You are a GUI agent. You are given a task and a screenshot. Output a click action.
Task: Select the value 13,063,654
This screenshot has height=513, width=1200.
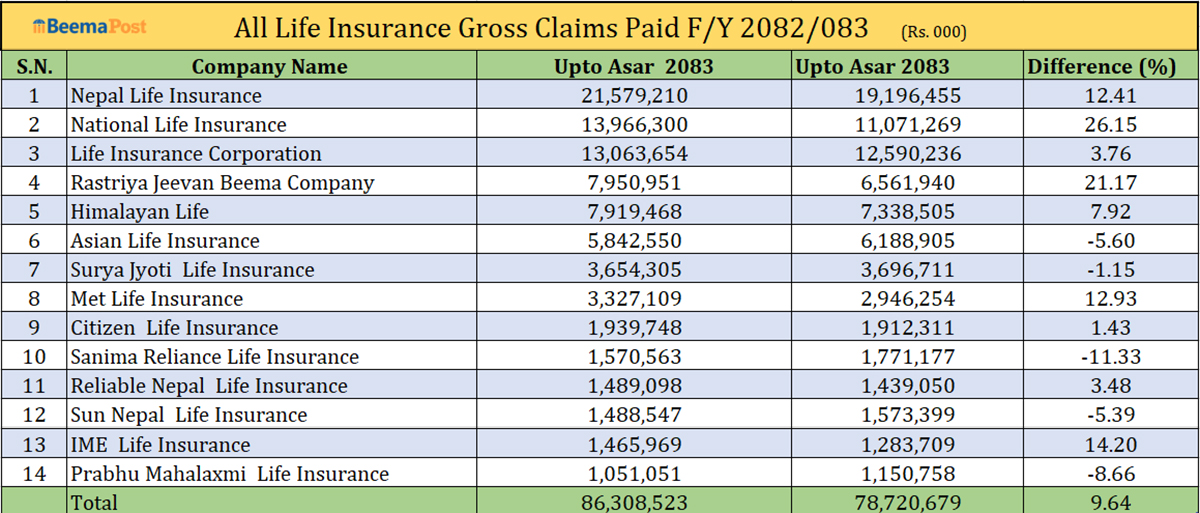point(634,154)
